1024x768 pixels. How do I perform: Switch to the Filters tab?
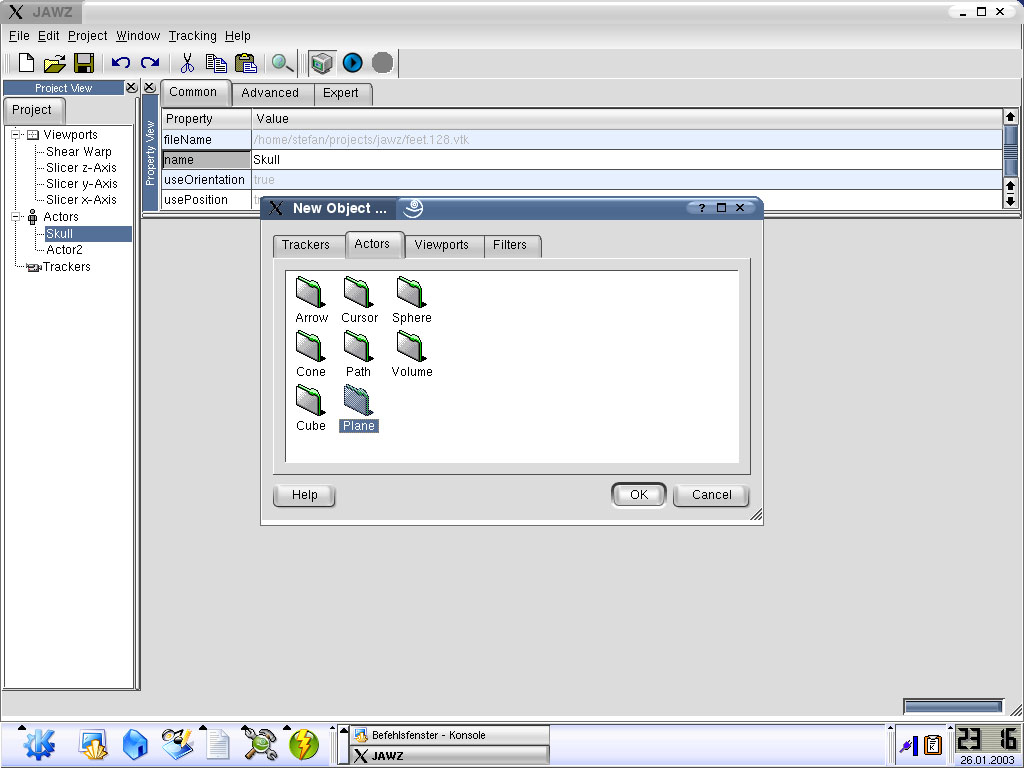tap(510, 245)
